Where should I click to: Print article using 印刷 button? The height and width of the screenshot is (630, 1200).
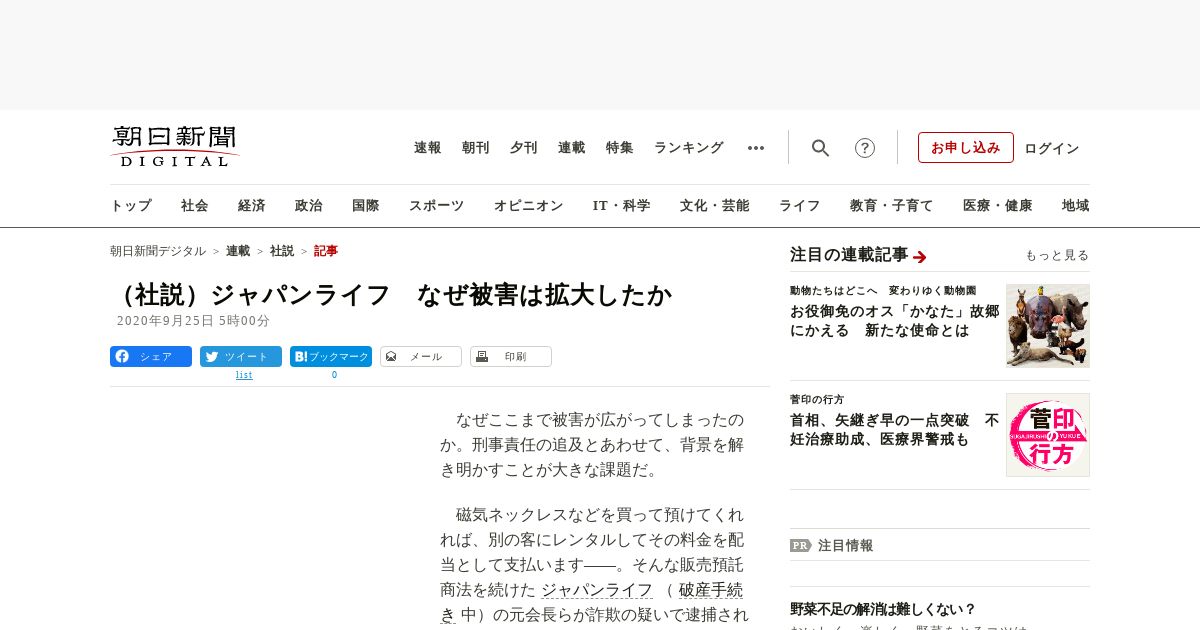(x=511, y=356)
